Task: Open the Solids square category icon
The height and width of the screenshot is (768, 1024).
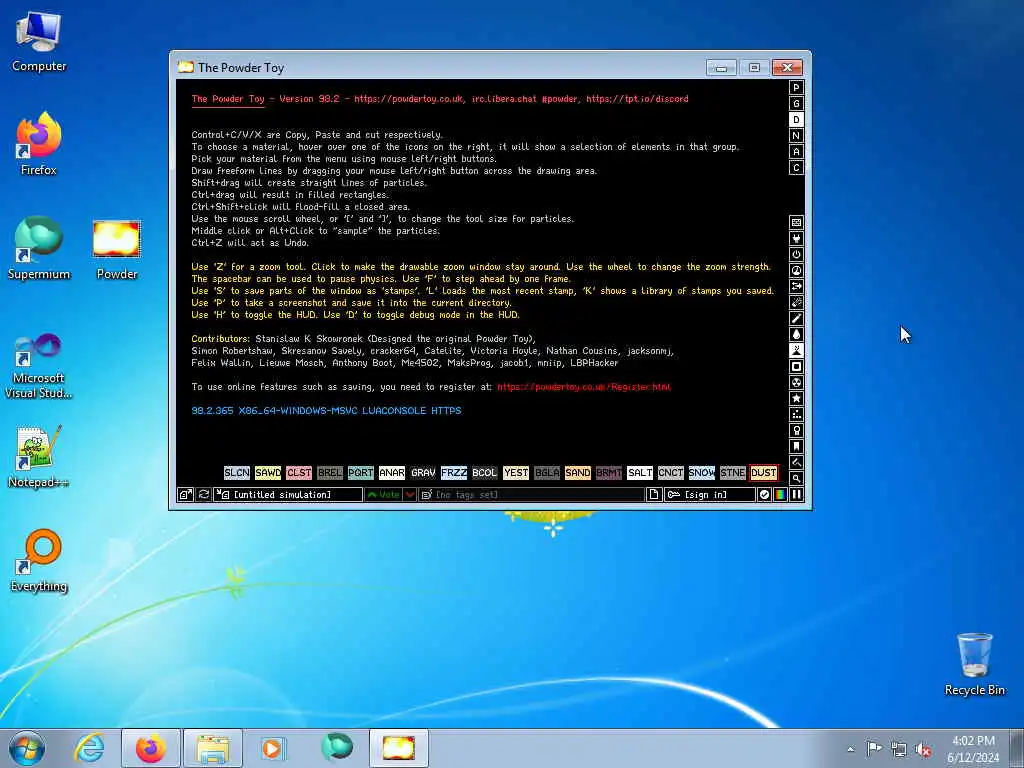Action: [x=796, y=366]
